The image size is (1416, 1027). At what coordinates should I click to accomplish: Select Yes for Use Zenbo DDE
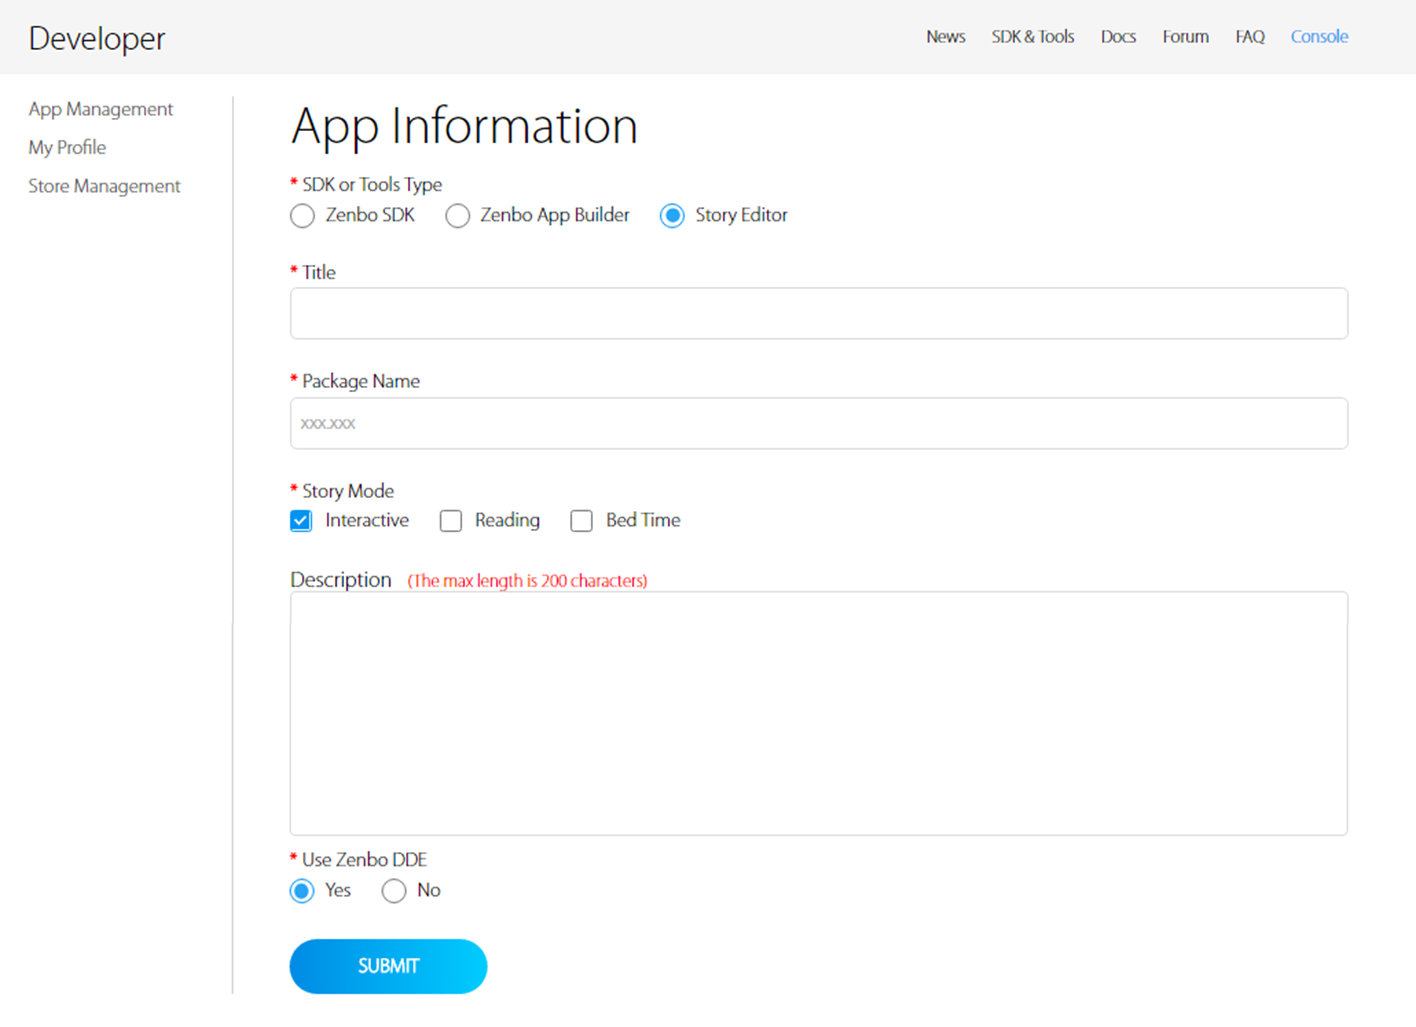[302, 891]
